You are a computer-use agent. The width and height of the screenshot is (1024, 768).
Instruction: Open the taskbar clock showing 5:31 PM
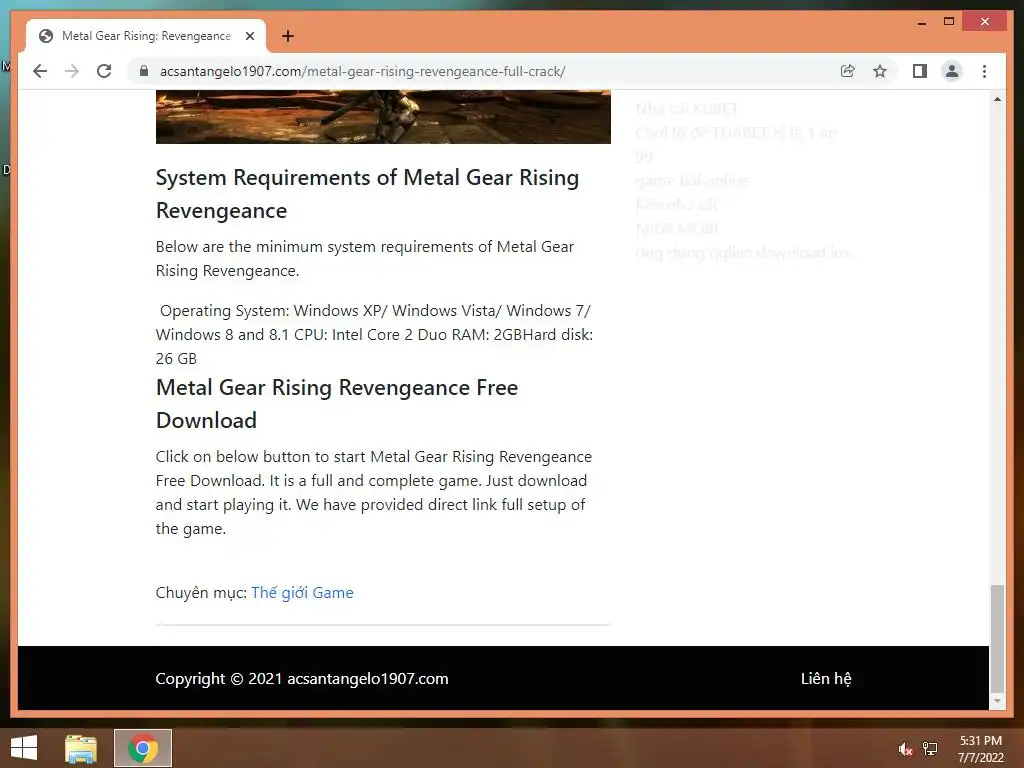tap(980, 749)
